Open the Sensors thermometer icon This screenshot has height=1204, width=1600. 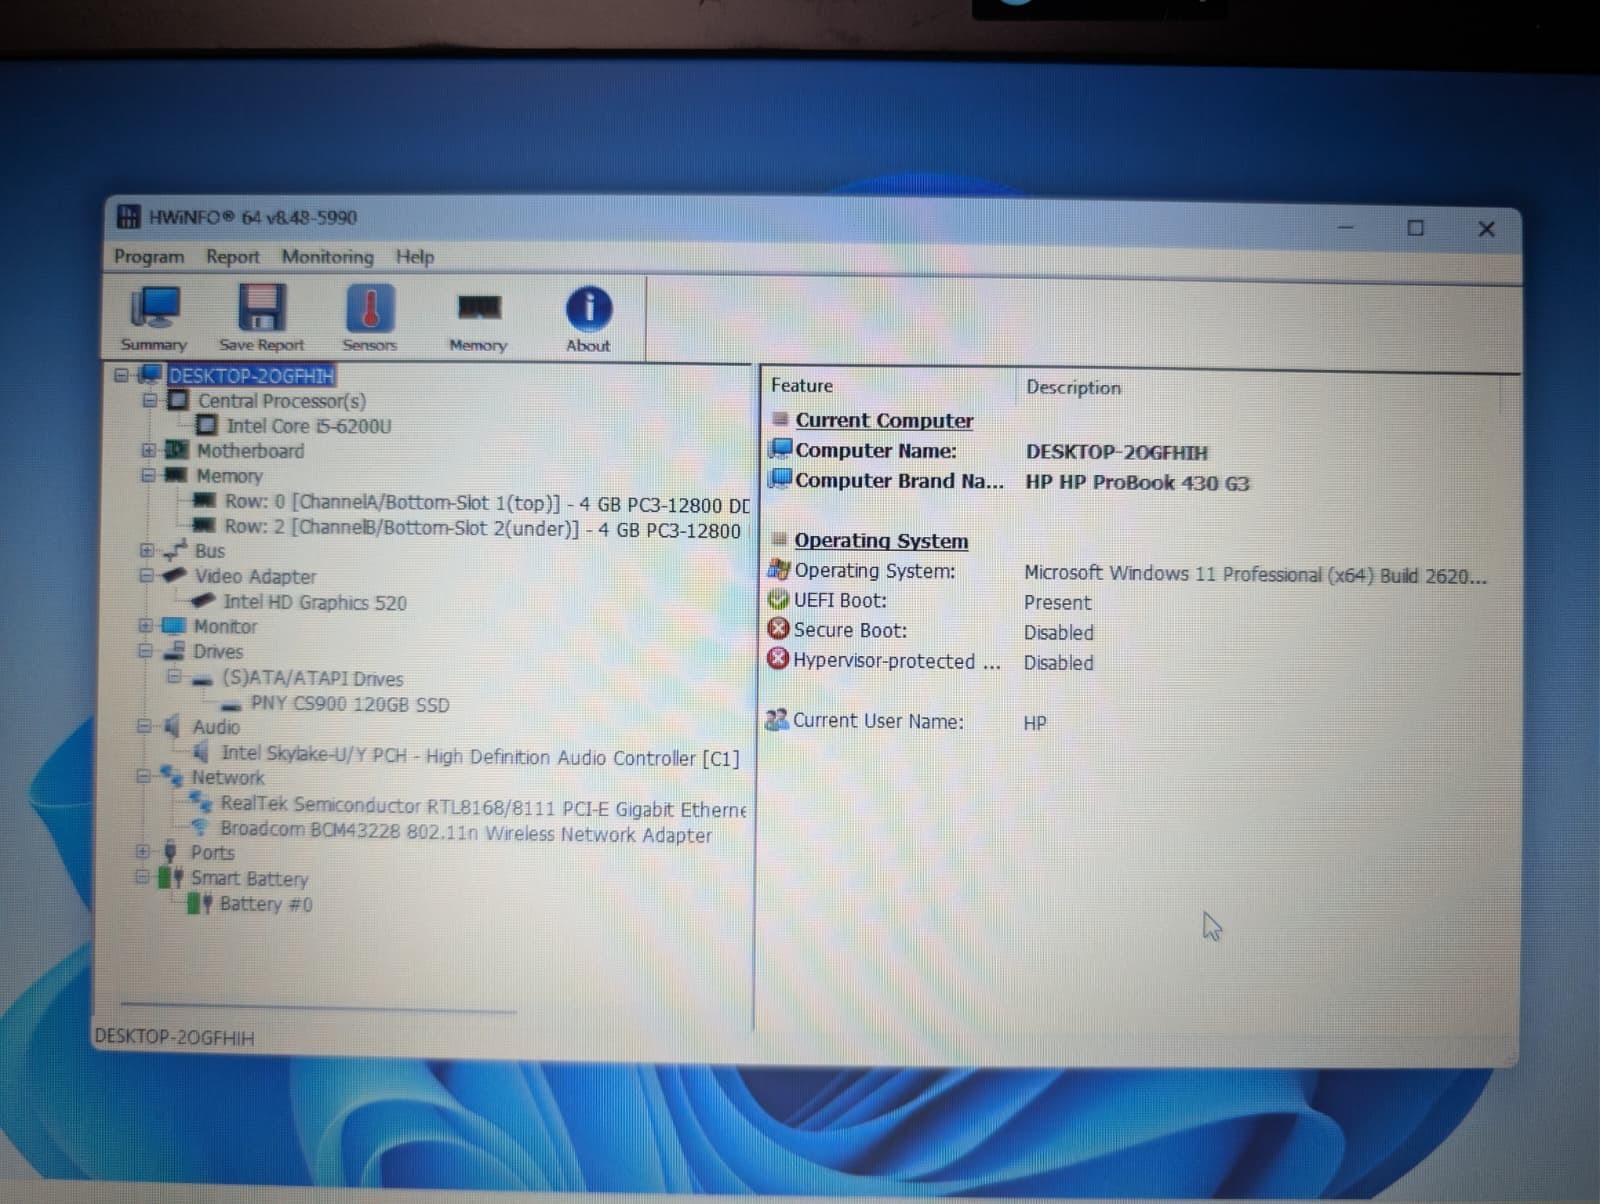pyautogui.click(x=370, y=308)
